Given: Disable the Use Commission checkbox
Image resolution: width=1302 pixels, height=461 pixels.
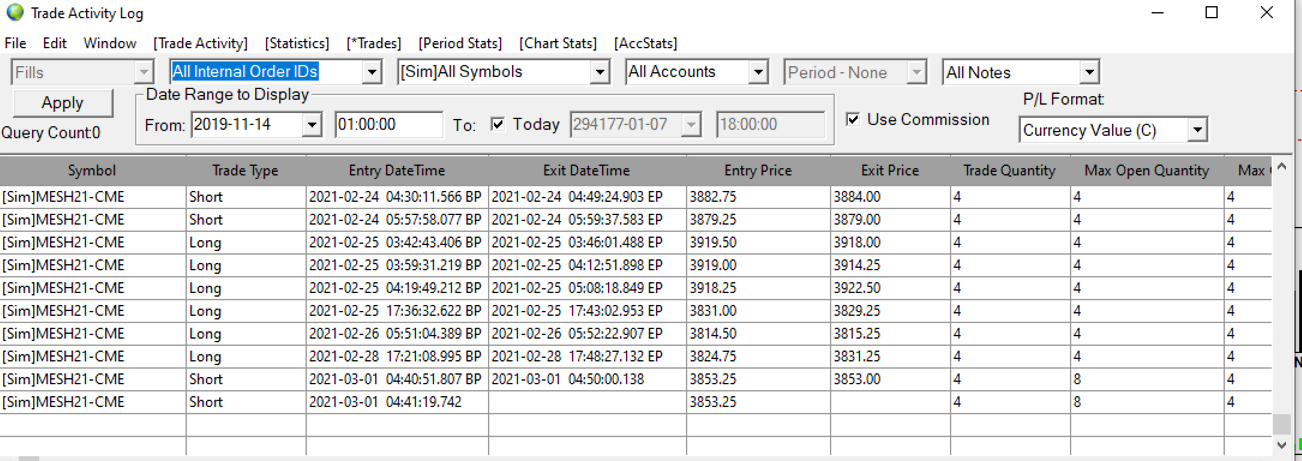Looking at the screenshot, I should point(853,120).
